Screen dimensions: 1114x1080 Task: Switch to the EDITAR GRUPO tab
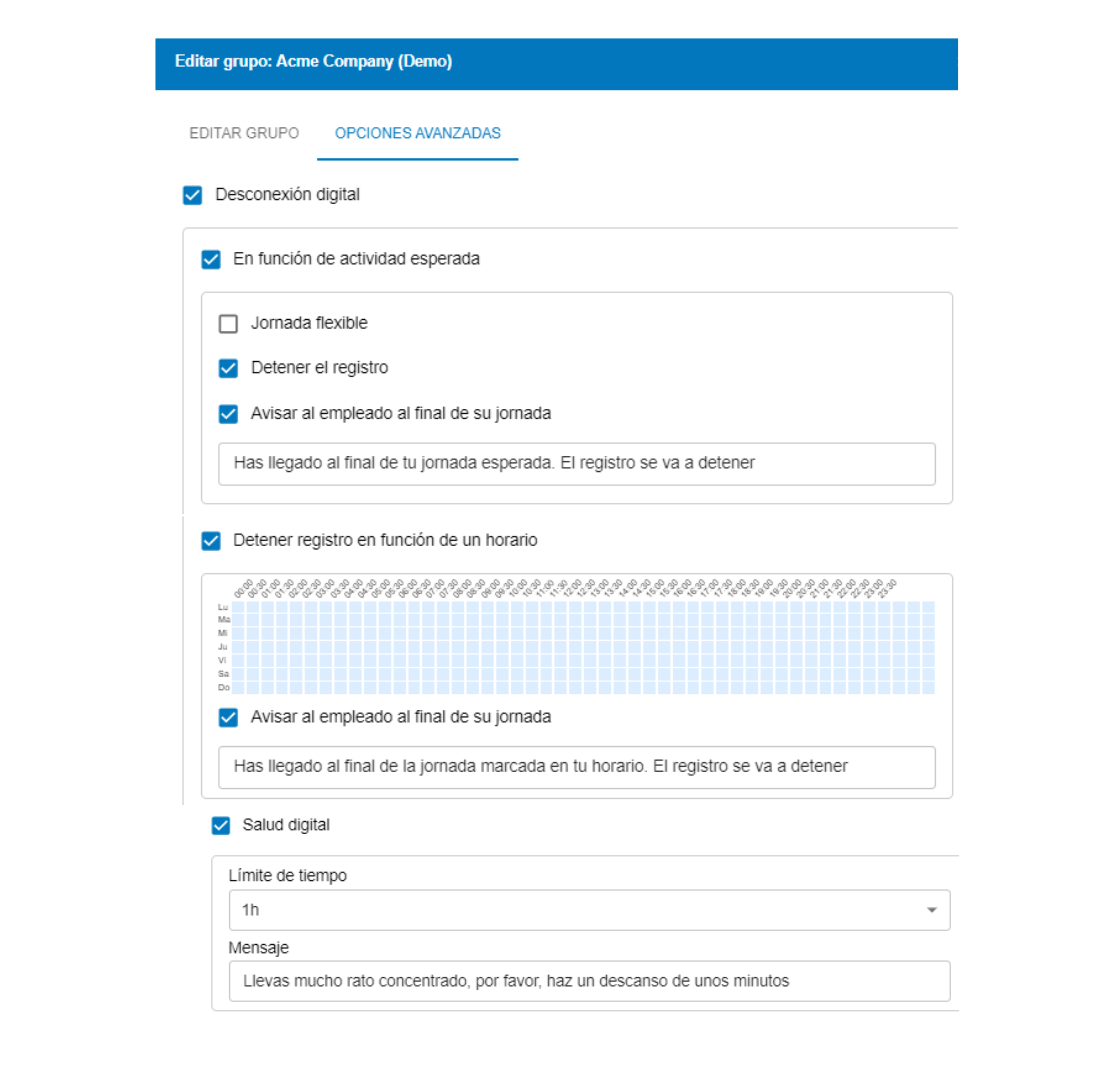[243, 132]
